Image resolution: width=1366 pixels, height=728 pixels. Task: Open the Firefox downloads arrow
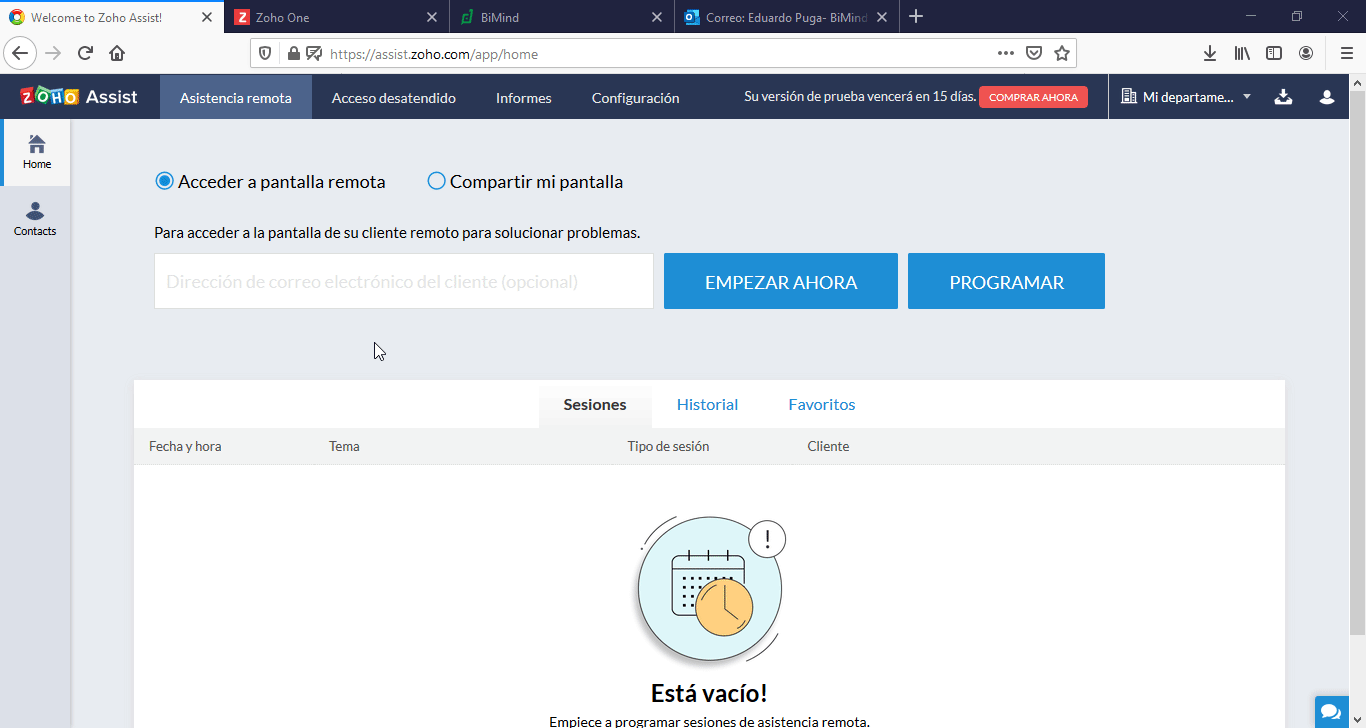(x=1210, y=54)
